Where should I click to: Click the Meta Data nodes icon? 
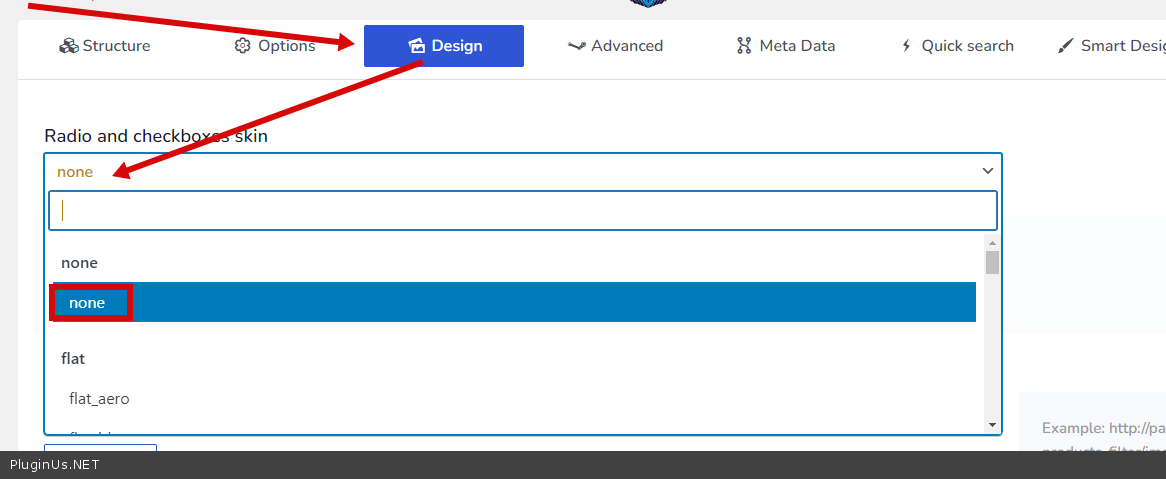[x=744, y=46]
